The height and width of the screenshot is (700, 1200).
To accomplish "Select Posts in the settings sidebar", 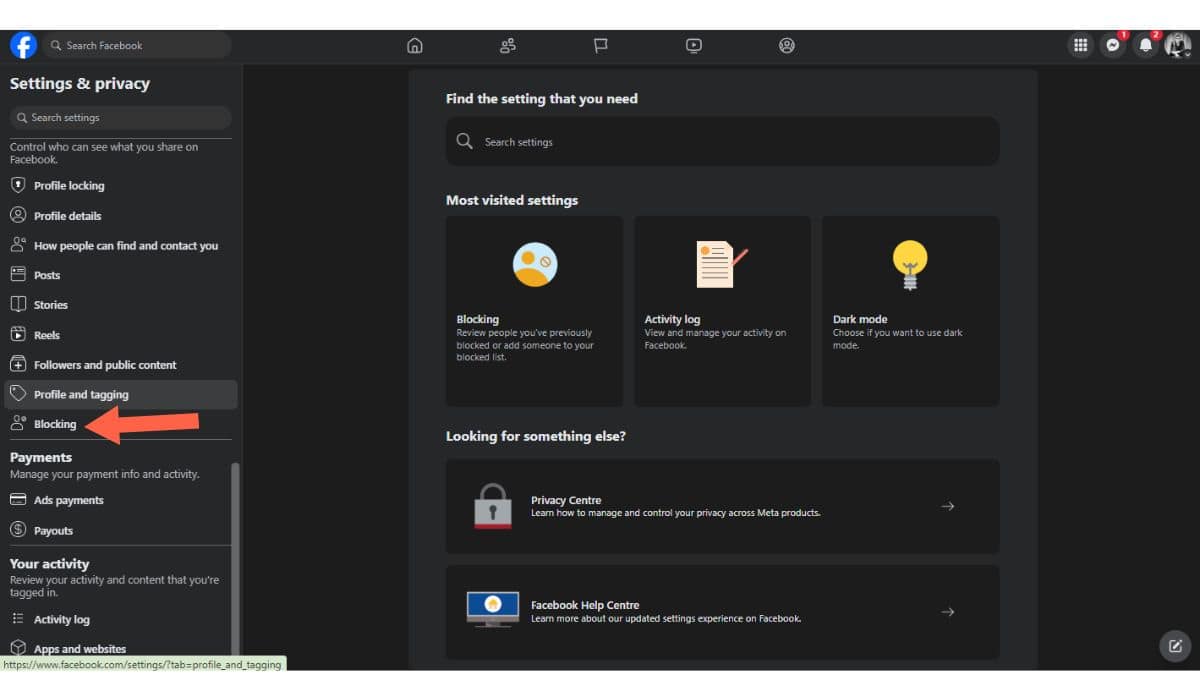I will click(x=120, y=275).
